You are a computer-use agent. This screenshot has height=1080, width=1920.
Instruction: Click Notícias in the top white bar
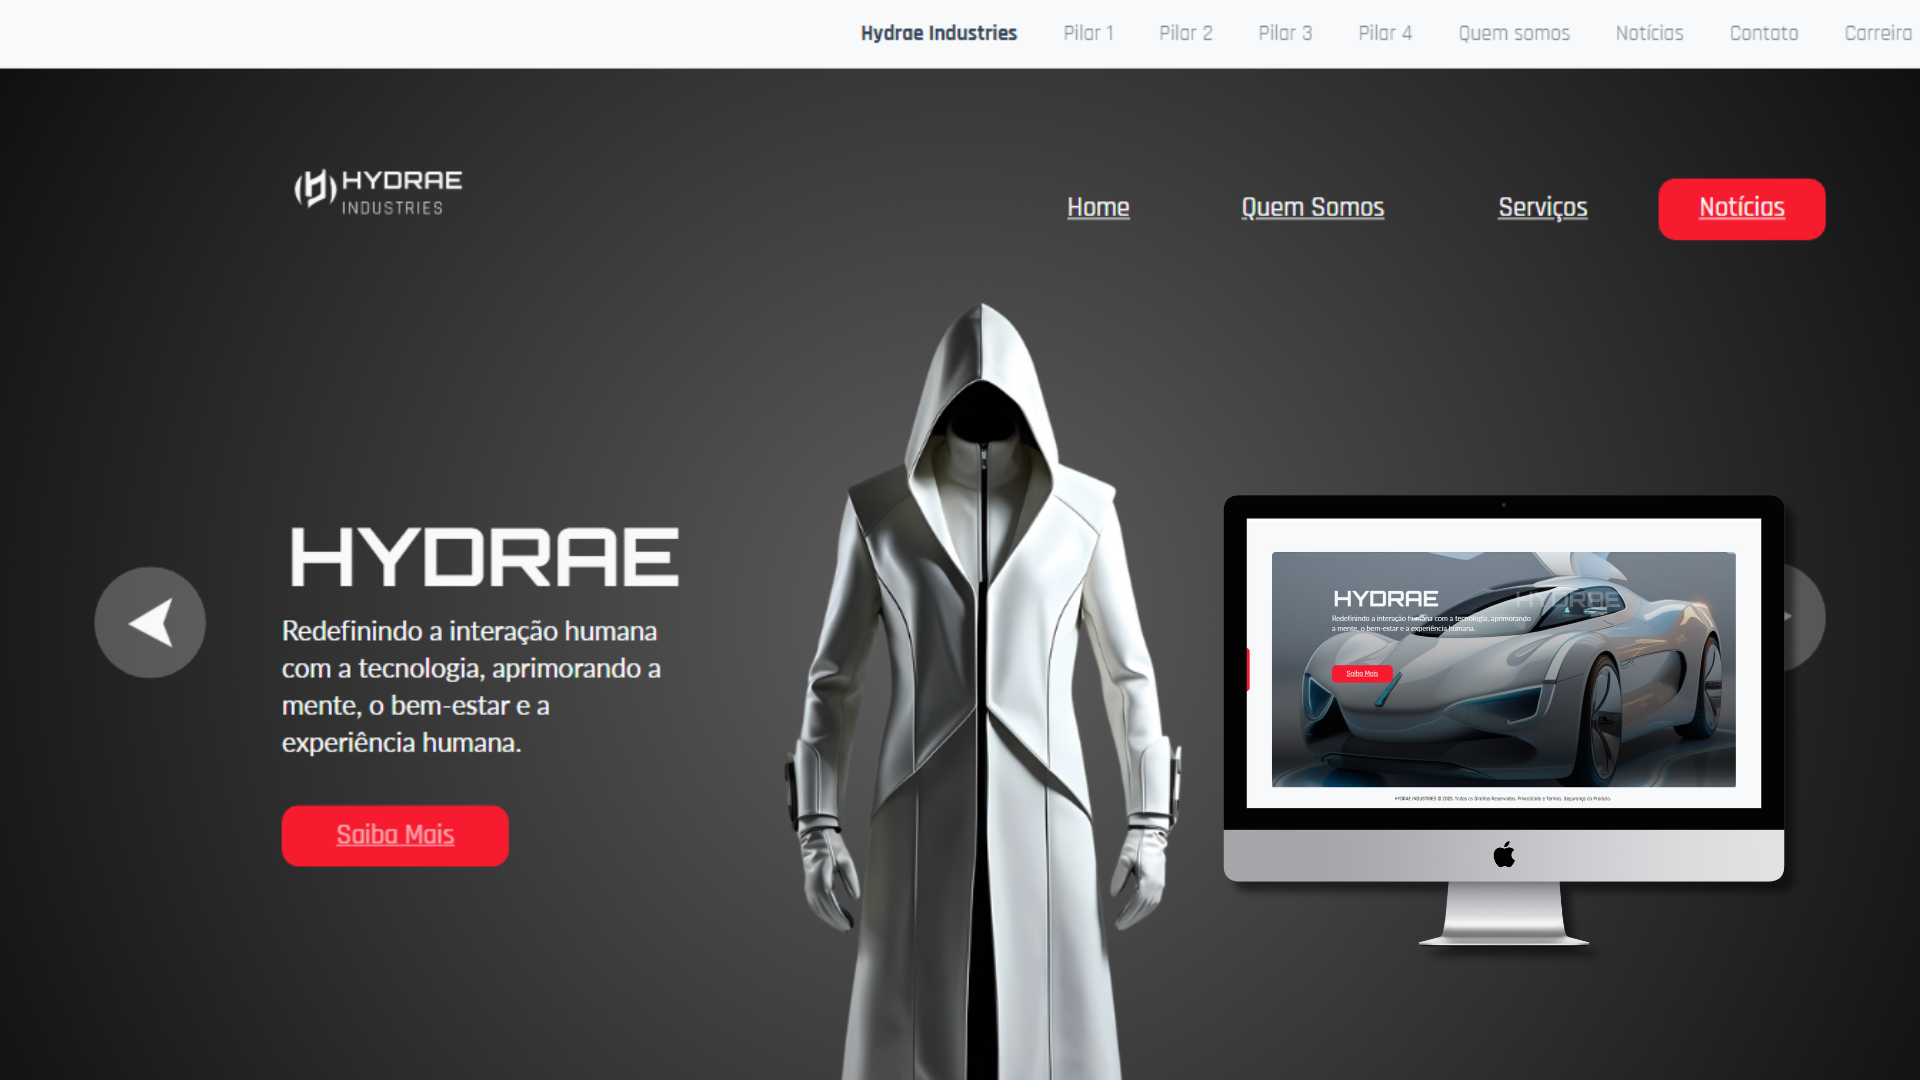1649,33
